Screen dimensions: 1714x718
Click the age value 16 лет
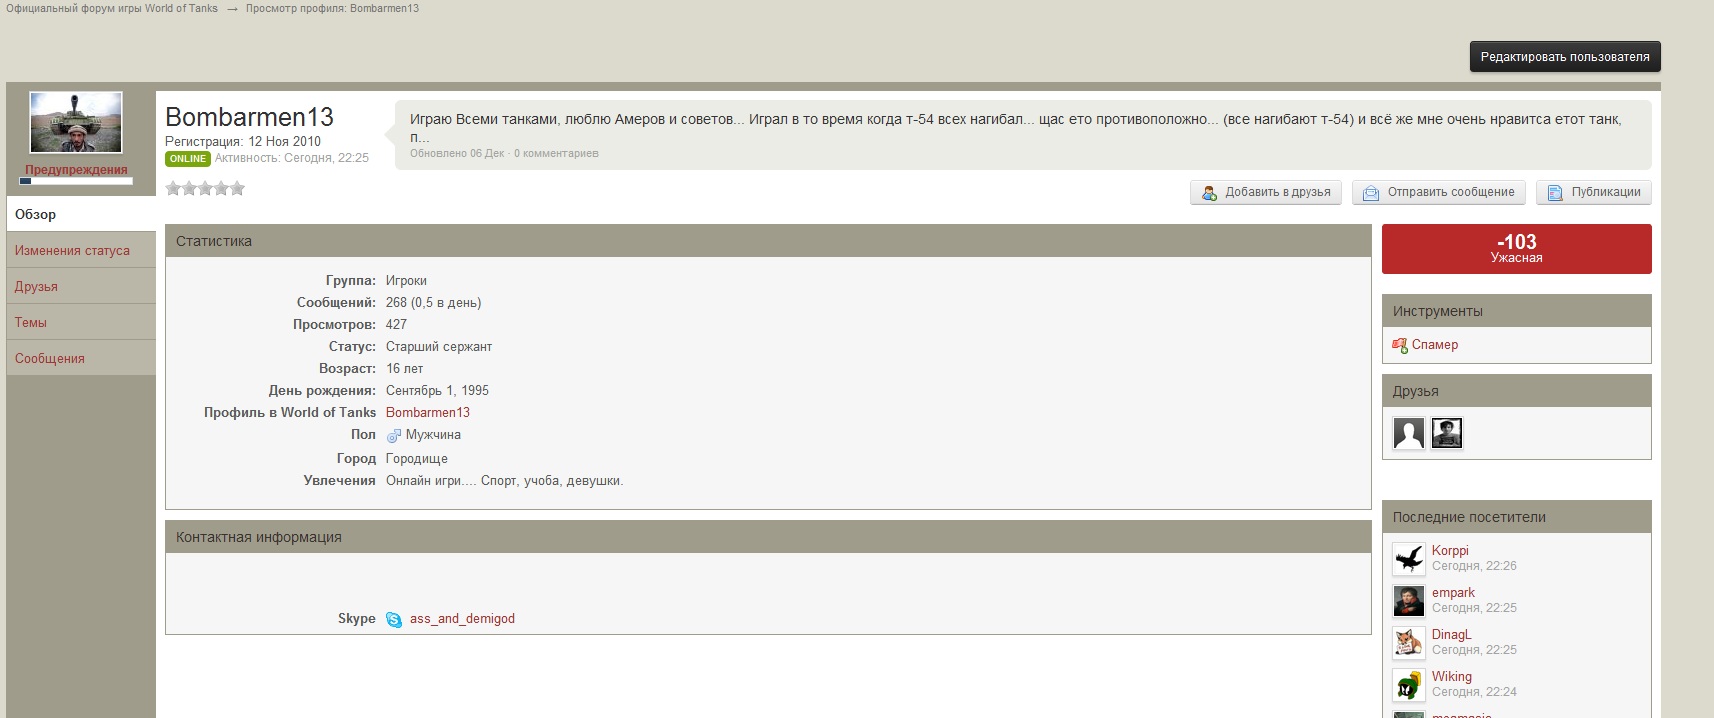coord(404,369)
